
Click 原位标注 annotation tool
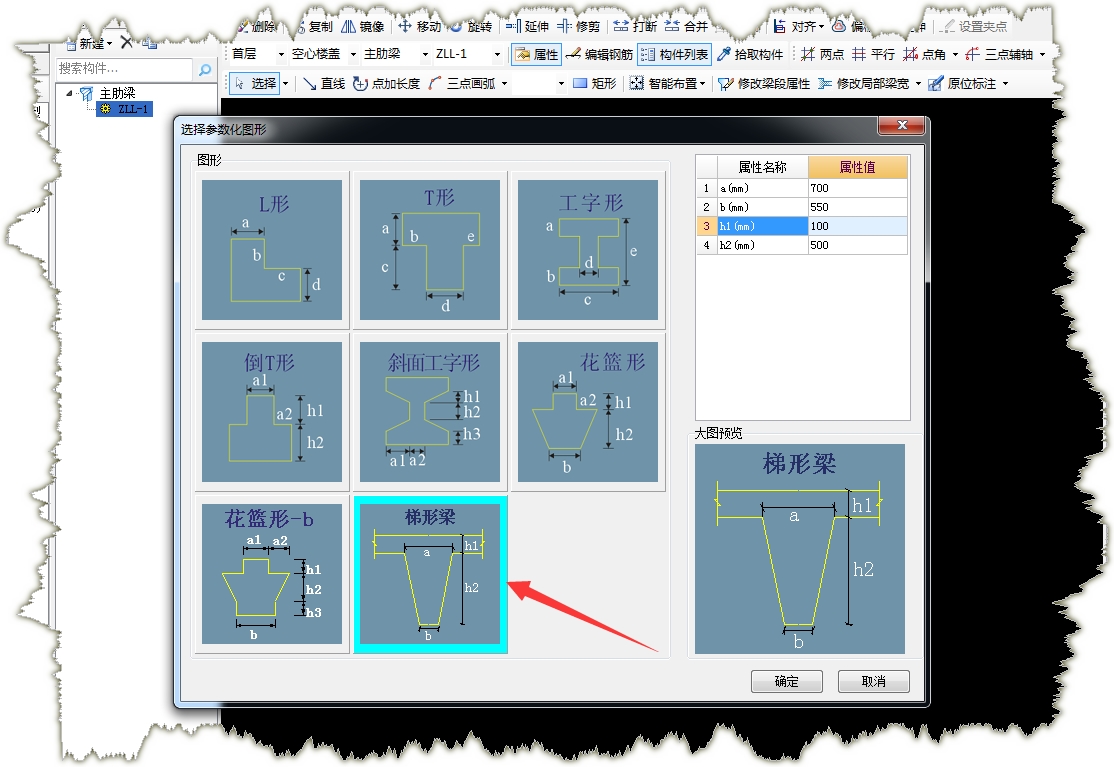click(x=963, y=84)
